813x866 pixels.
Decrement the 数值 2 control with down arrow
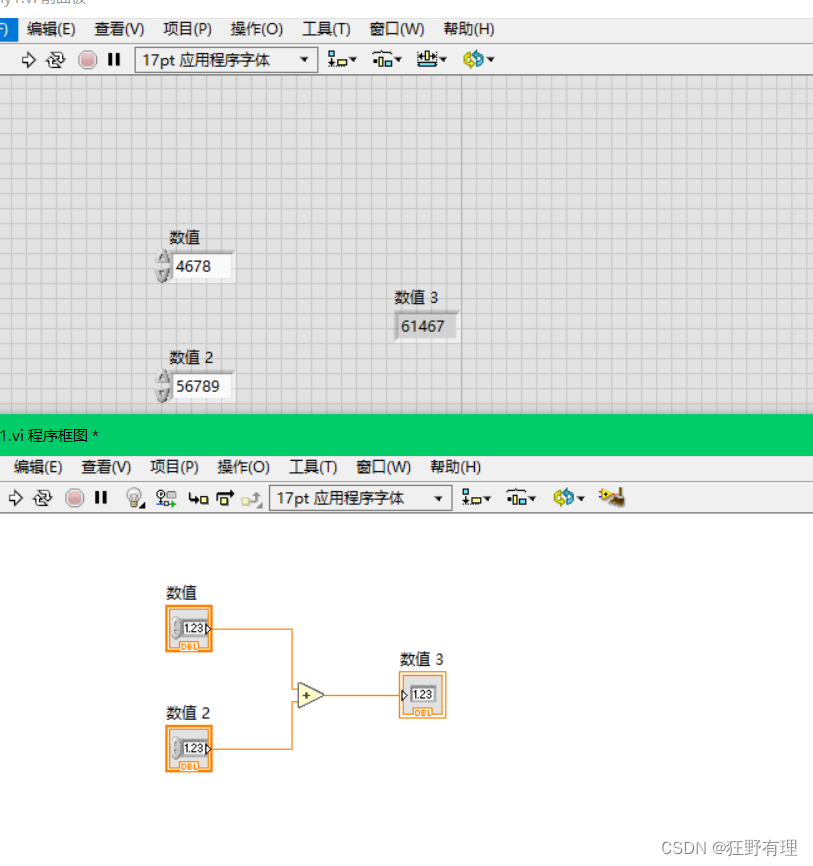tap(163, 394)
